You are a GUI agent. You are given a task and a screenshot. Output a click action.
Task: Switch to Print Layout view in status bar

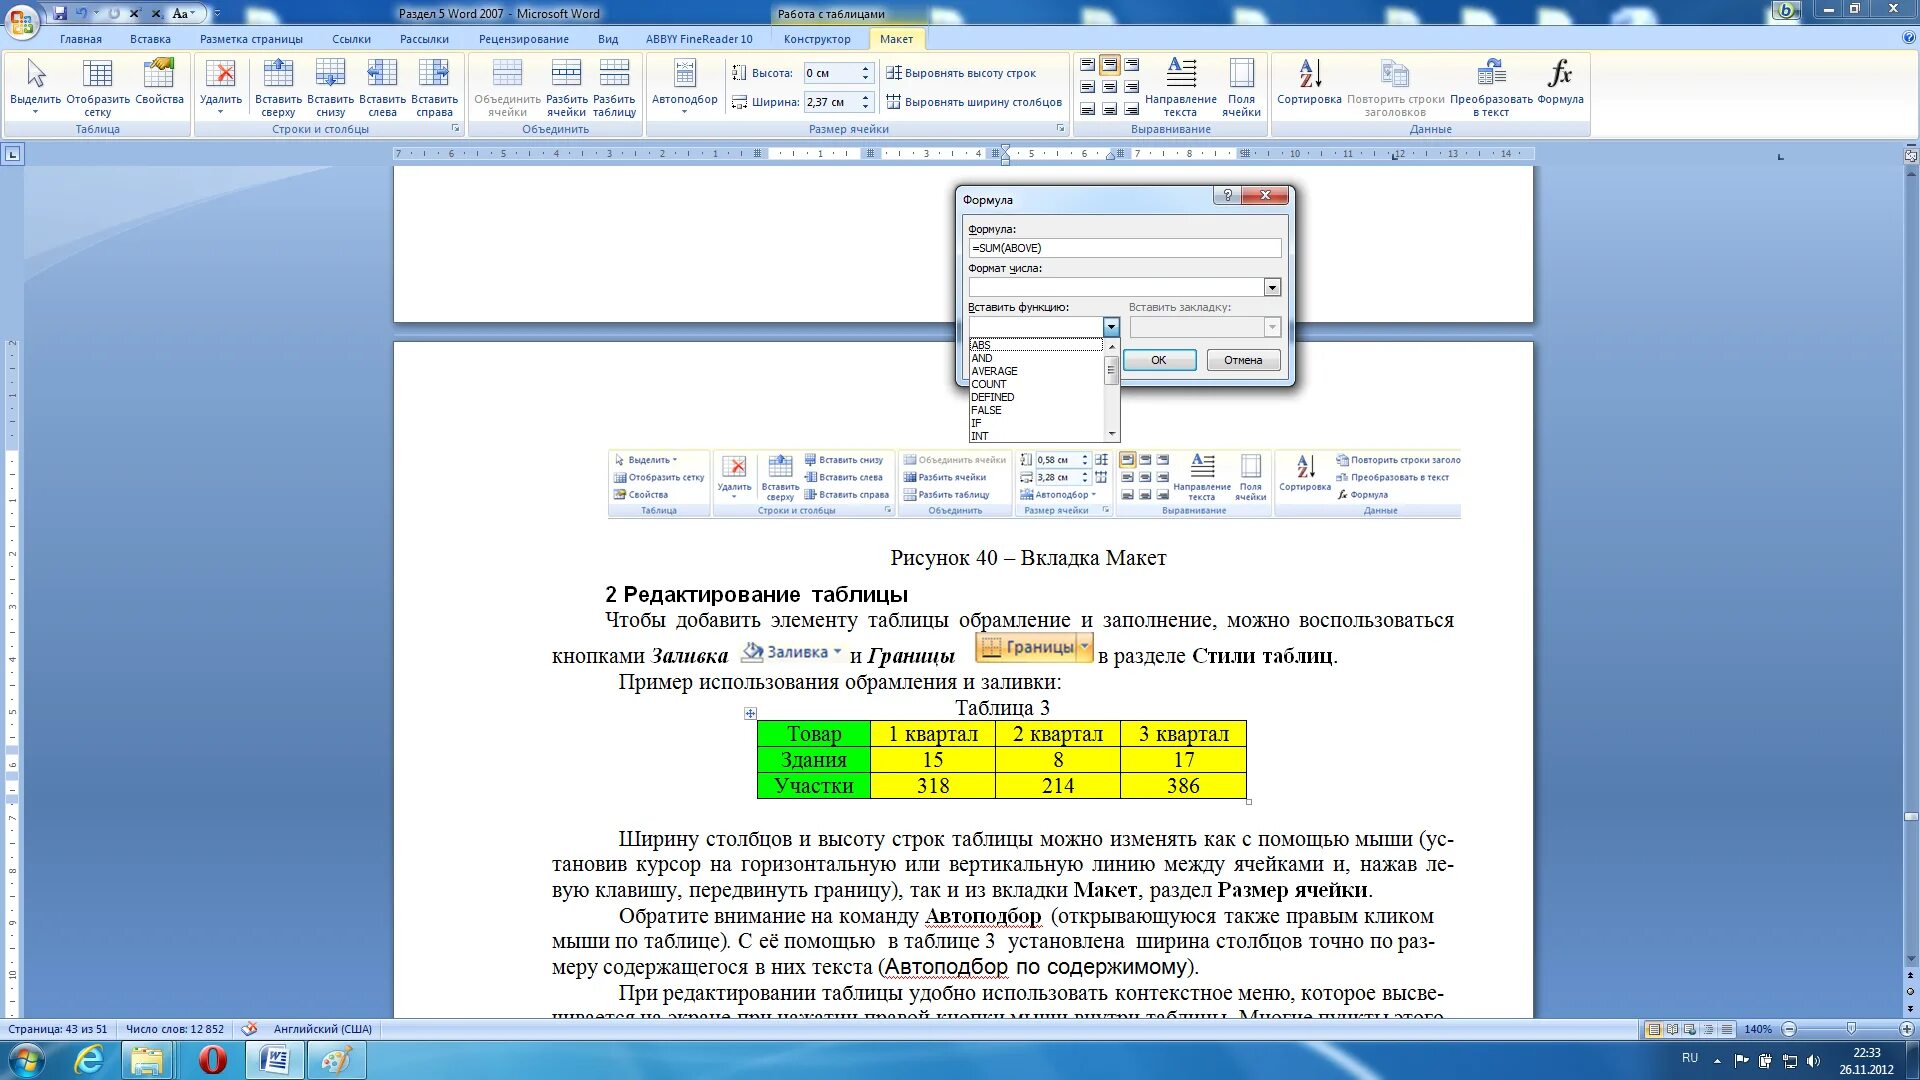1654,1029
